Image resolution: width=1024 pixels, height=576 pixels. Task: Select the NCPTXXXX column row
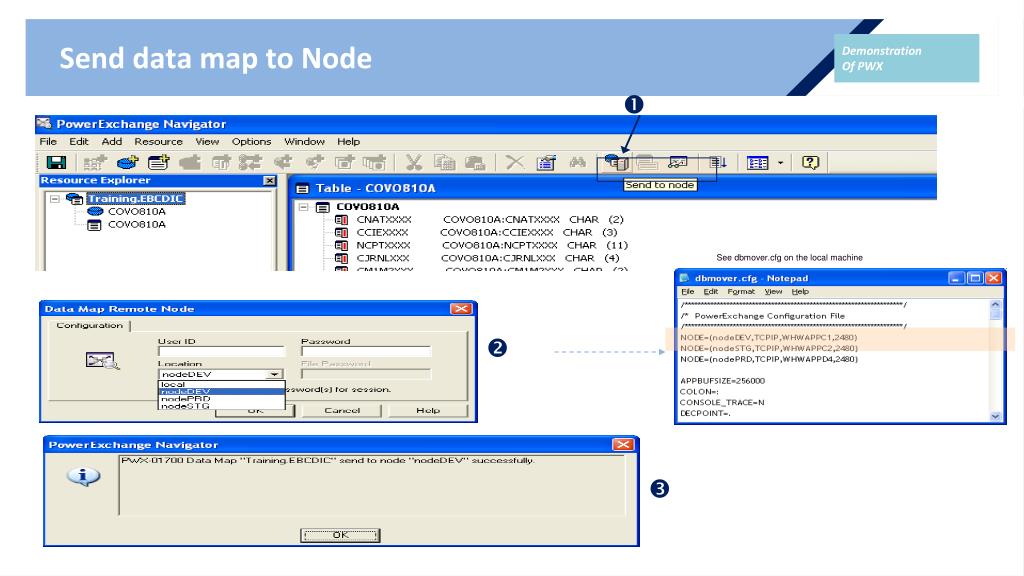[481, 246]
